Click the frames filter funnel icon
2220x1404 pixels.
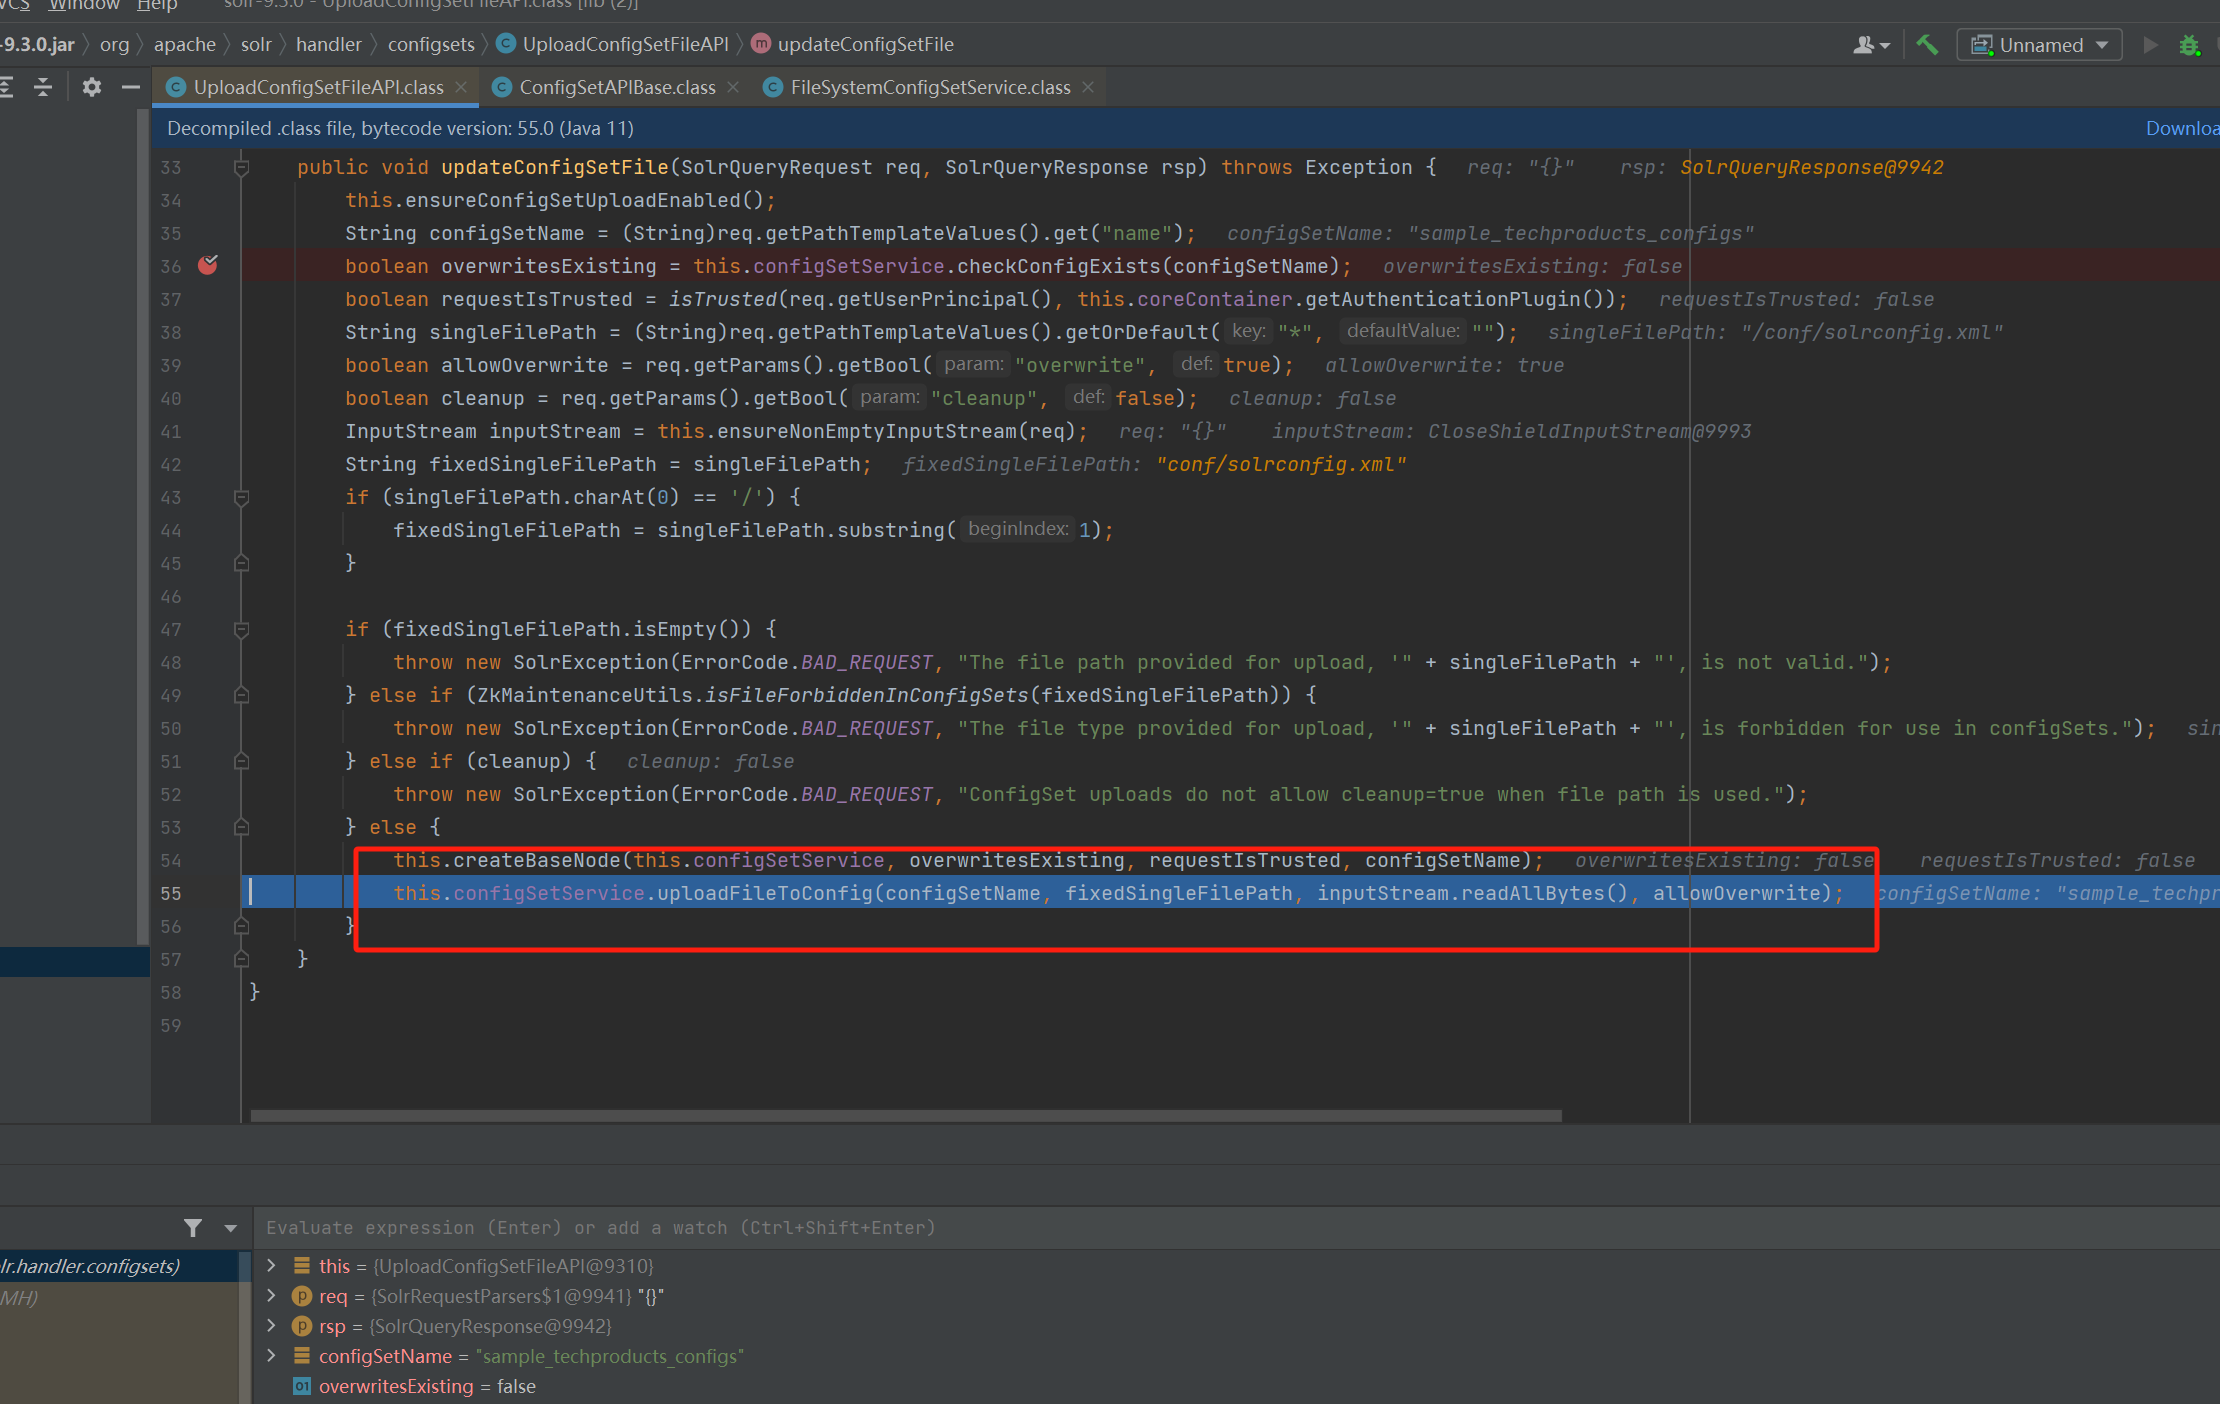pos(193,1228)
